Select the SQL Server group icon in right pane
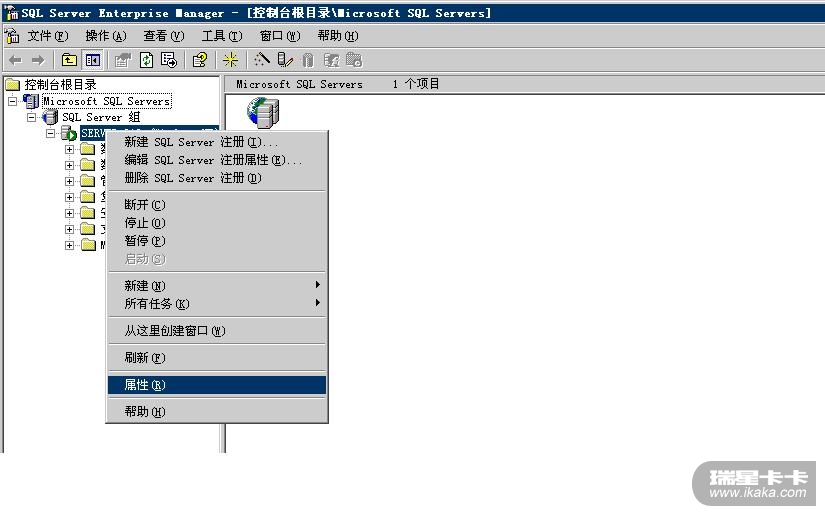Screen dimensions: 825x512 pos(263,113)
